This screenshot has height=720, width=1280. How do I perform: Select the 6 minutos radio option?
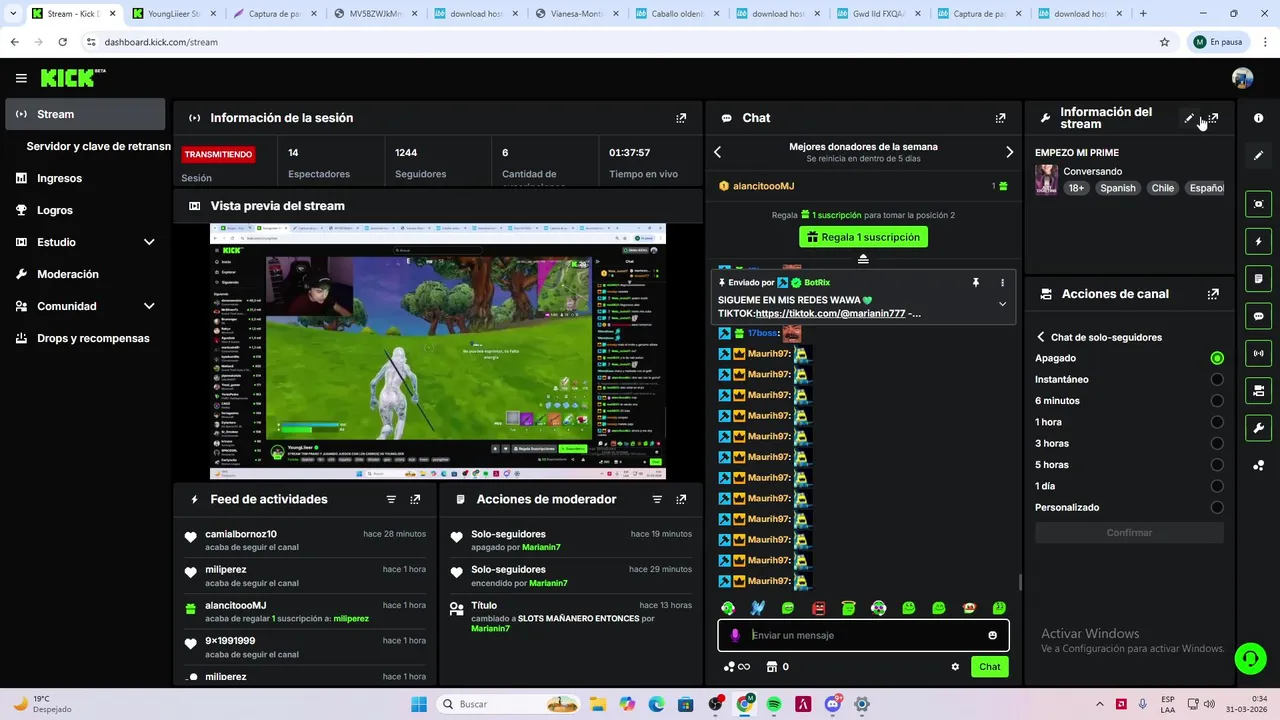[1217, 401]
